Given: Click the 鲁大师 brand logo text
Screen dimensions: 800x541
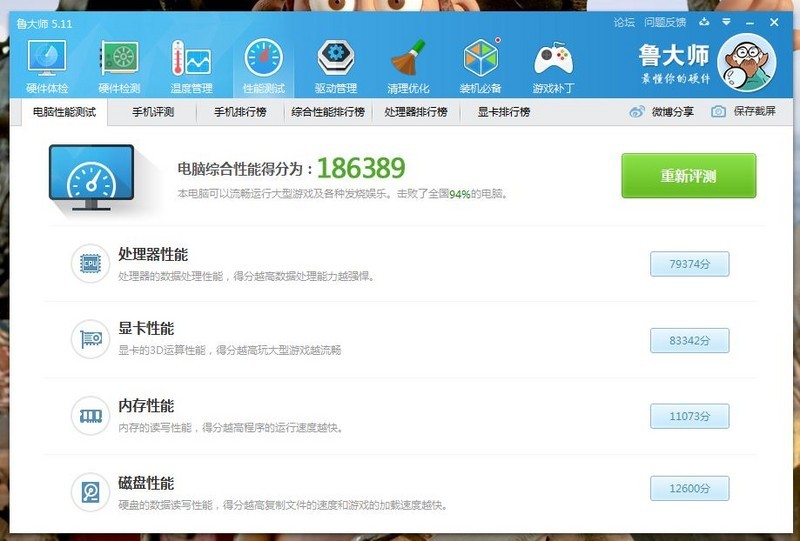Looking at the screenshot, I should (674, 55).
